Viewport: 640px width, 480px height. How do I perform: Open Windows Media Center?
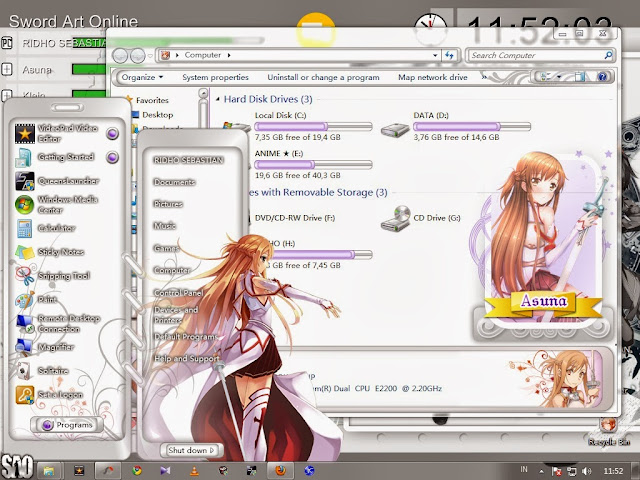pos(57,204)
